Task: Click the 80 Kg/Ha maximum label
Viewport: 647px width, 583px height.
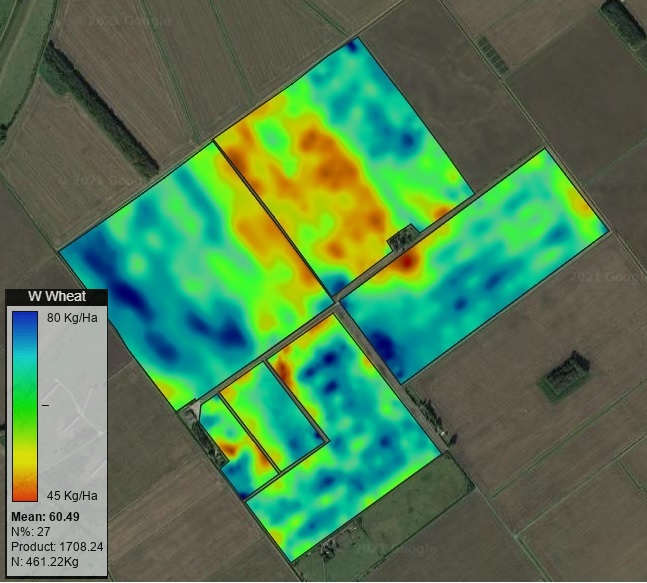Action: [72, 318]
